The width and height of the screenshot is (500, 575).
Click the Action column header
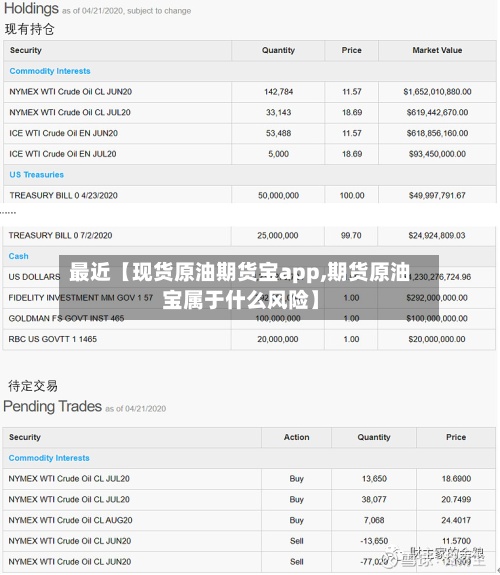coord(296,437)
